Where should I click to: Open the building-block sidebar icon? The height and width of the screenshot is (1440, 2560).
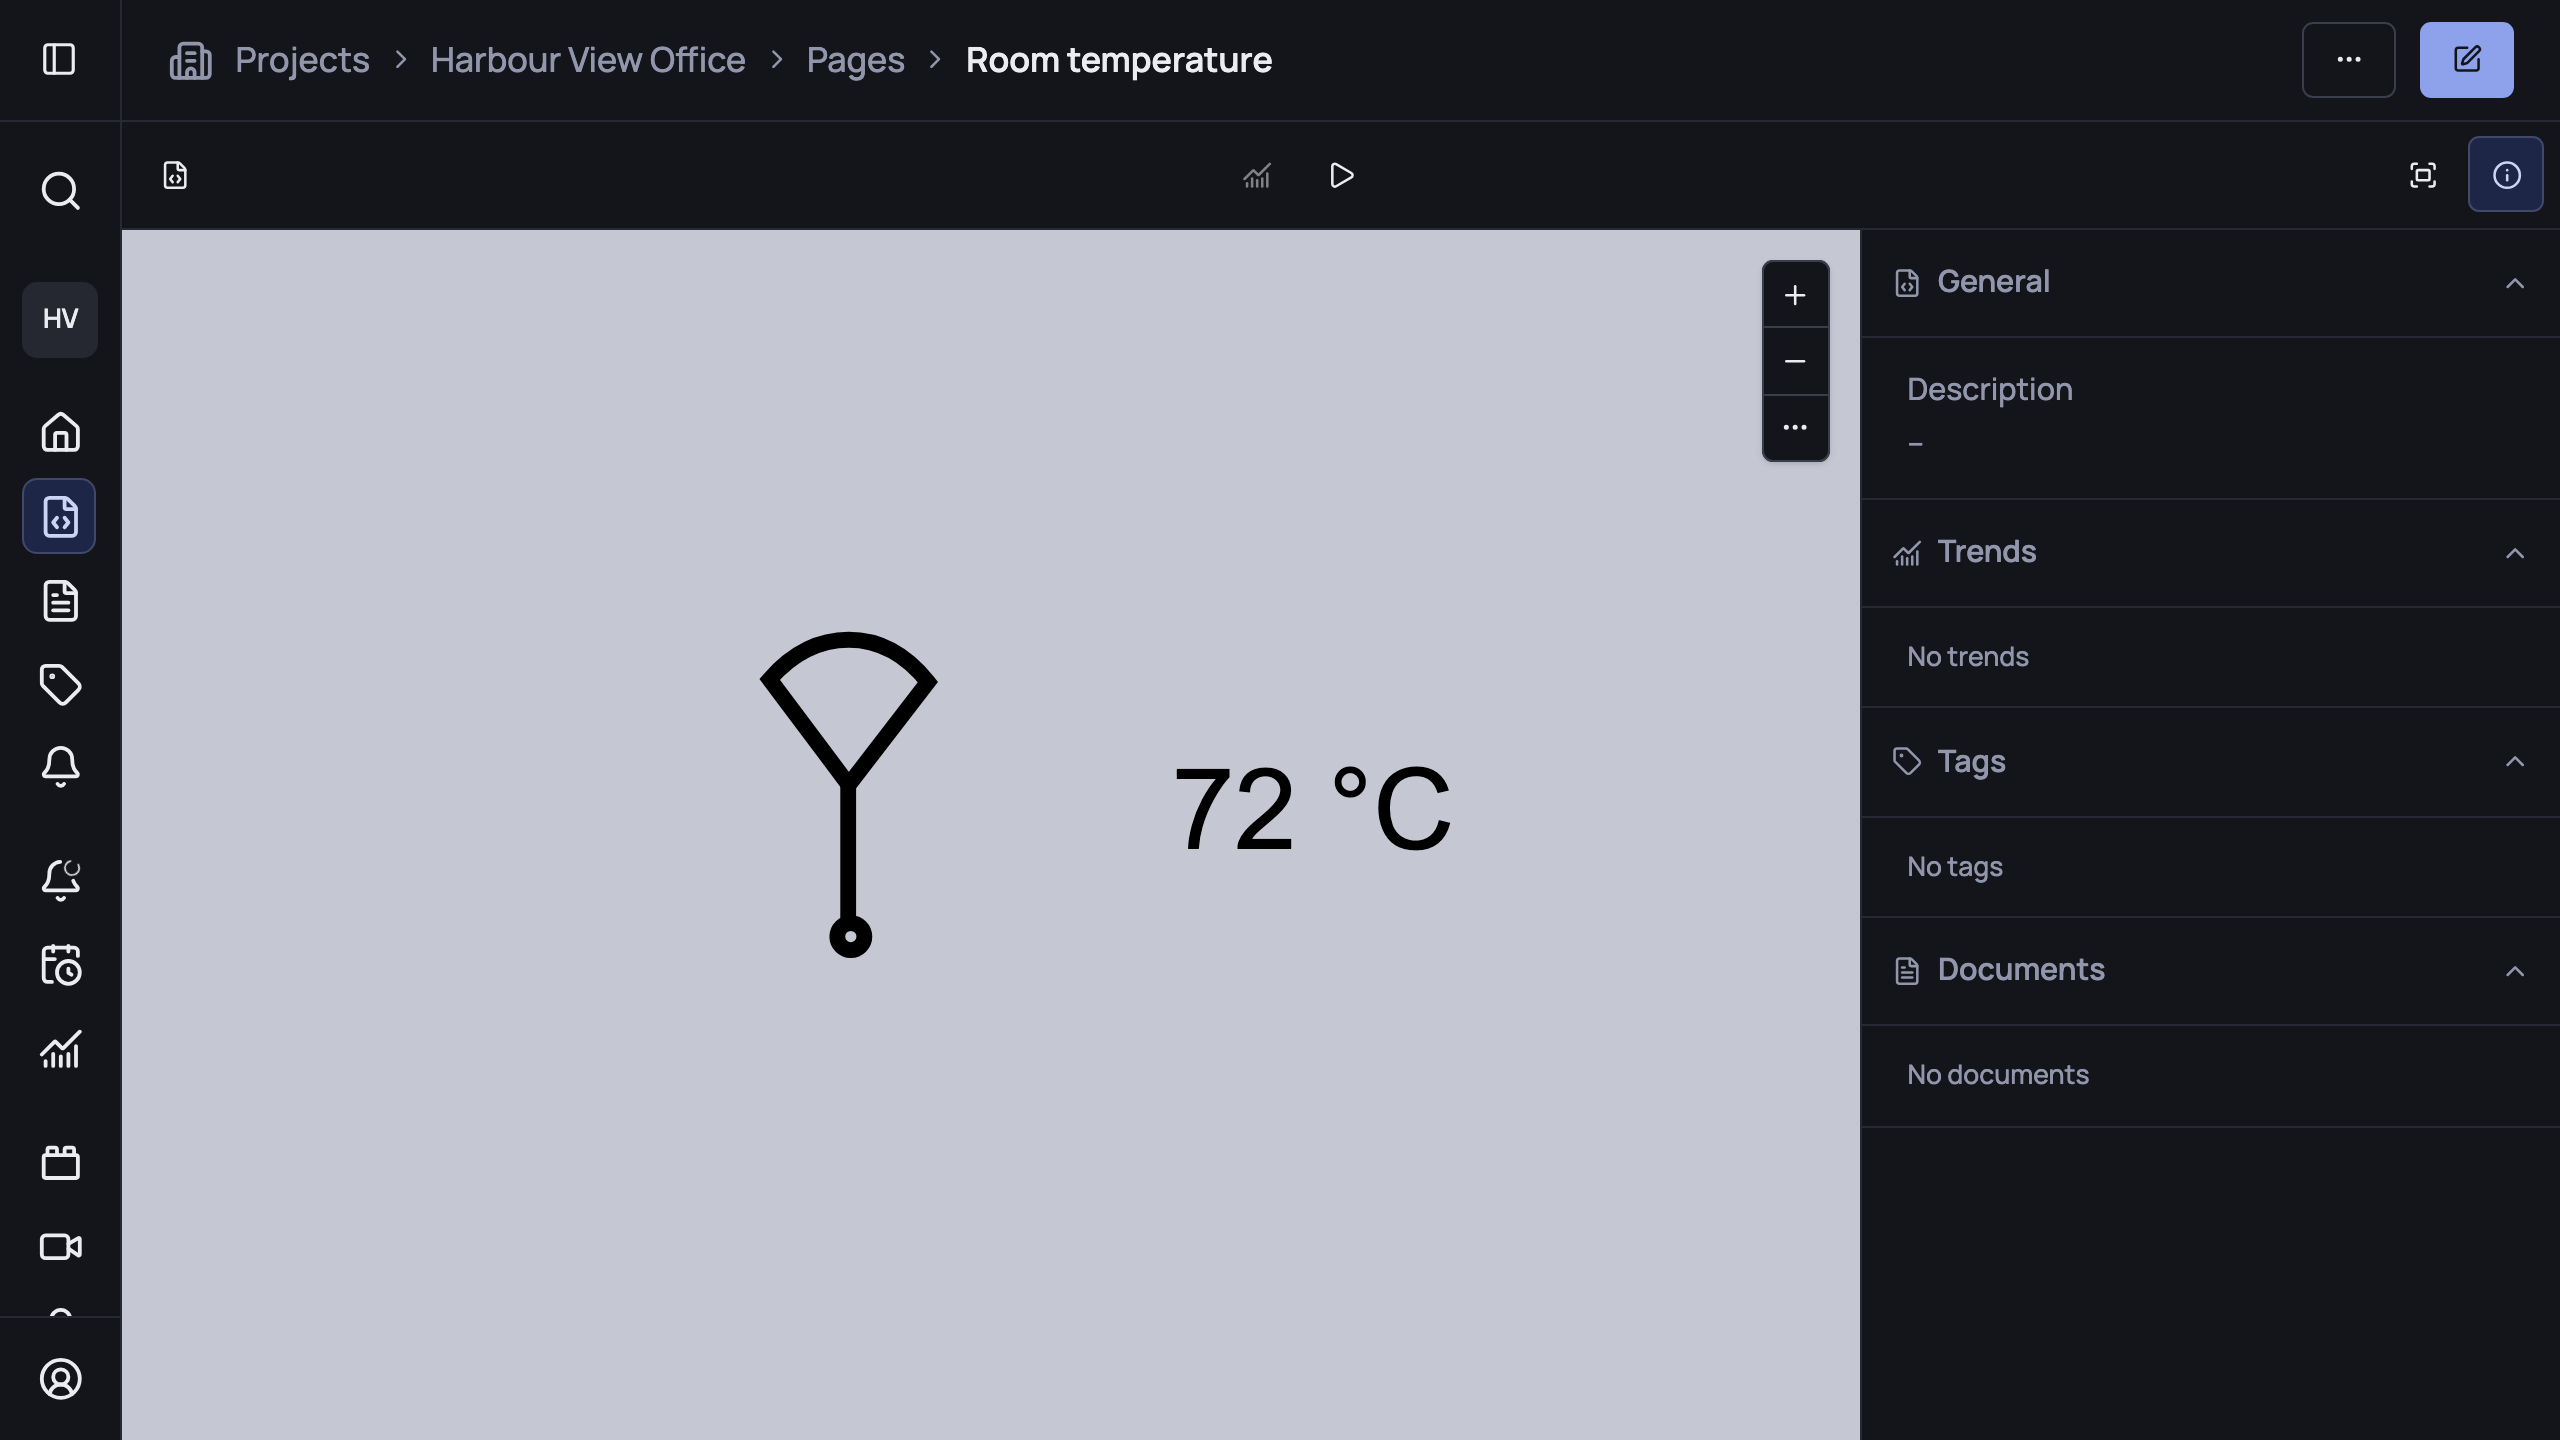(60, 1162)
